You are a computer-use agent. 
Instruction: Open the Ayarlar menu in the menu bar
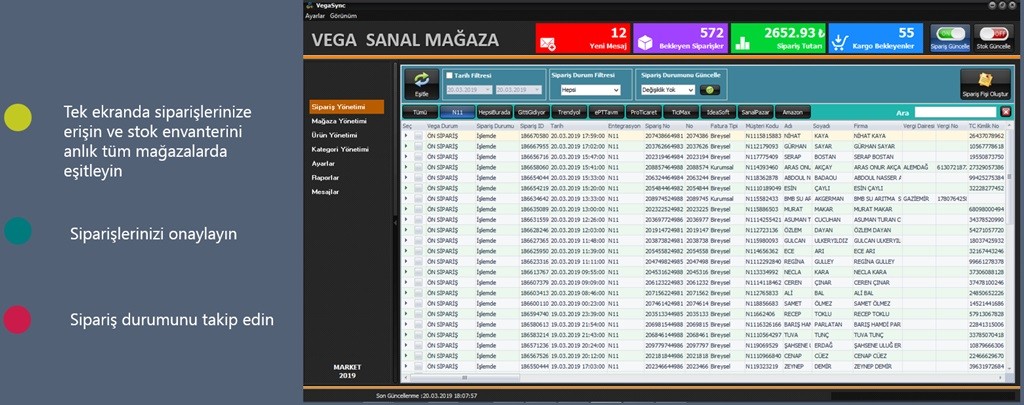pyautogui.click(x=315, y=15)
